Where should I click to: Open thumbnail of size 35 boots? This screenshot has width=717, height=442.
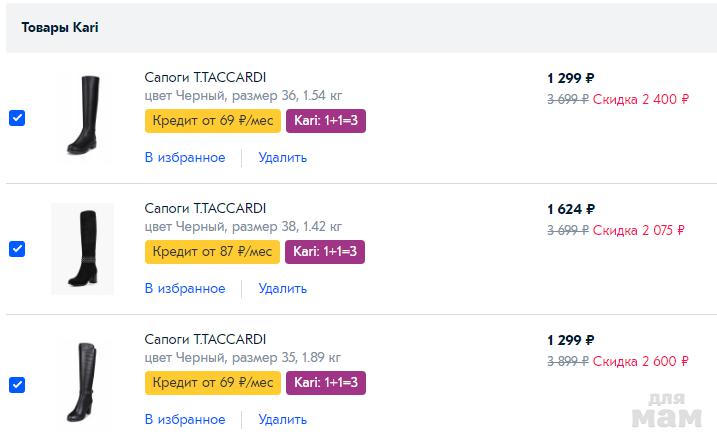(x=82, y=382)
